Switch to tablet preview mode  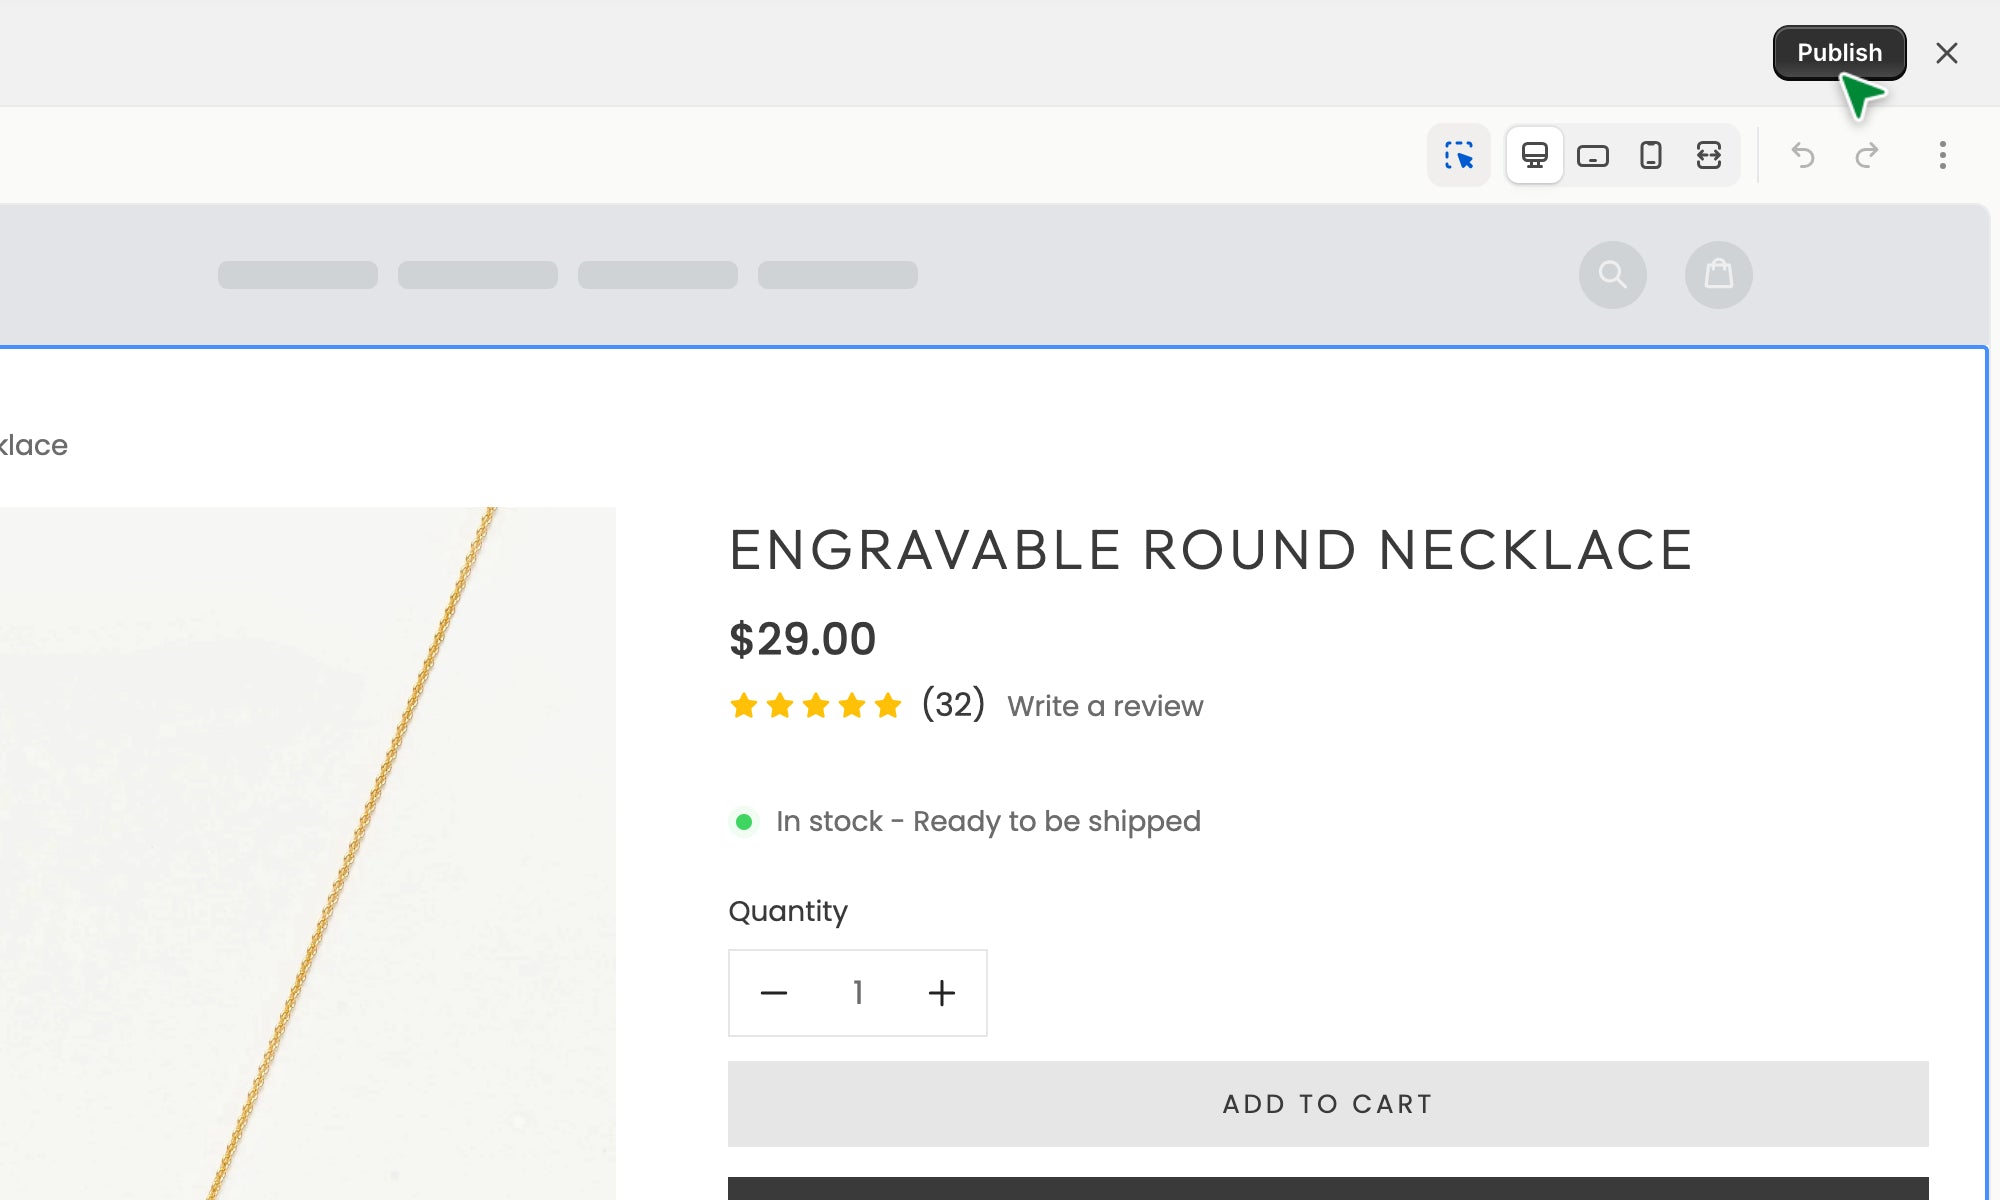1593,156
